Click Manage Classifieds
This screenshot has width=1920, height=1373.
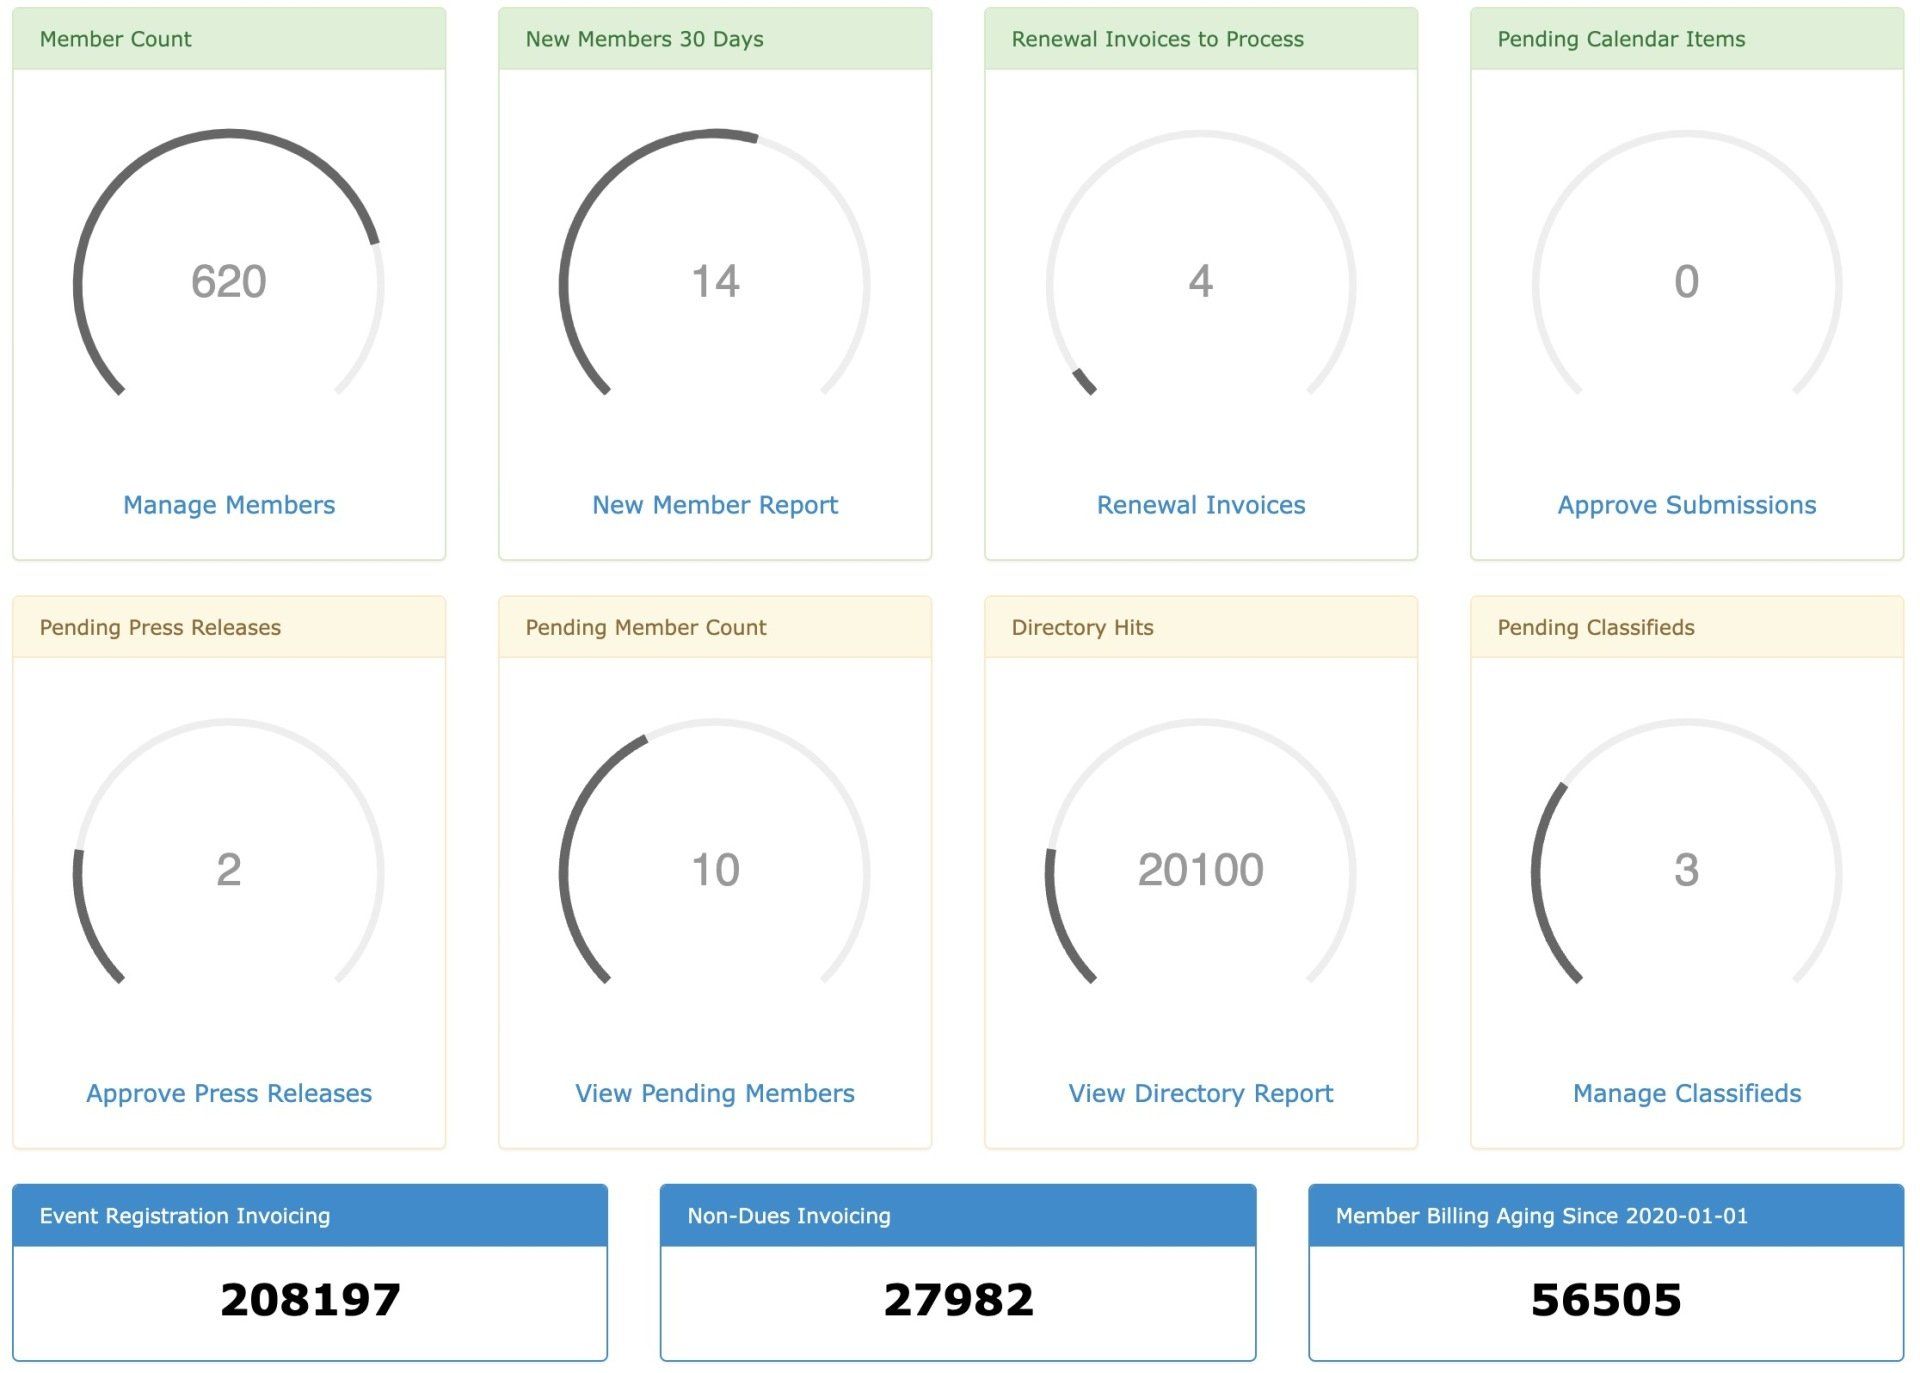point(1686,1093)
